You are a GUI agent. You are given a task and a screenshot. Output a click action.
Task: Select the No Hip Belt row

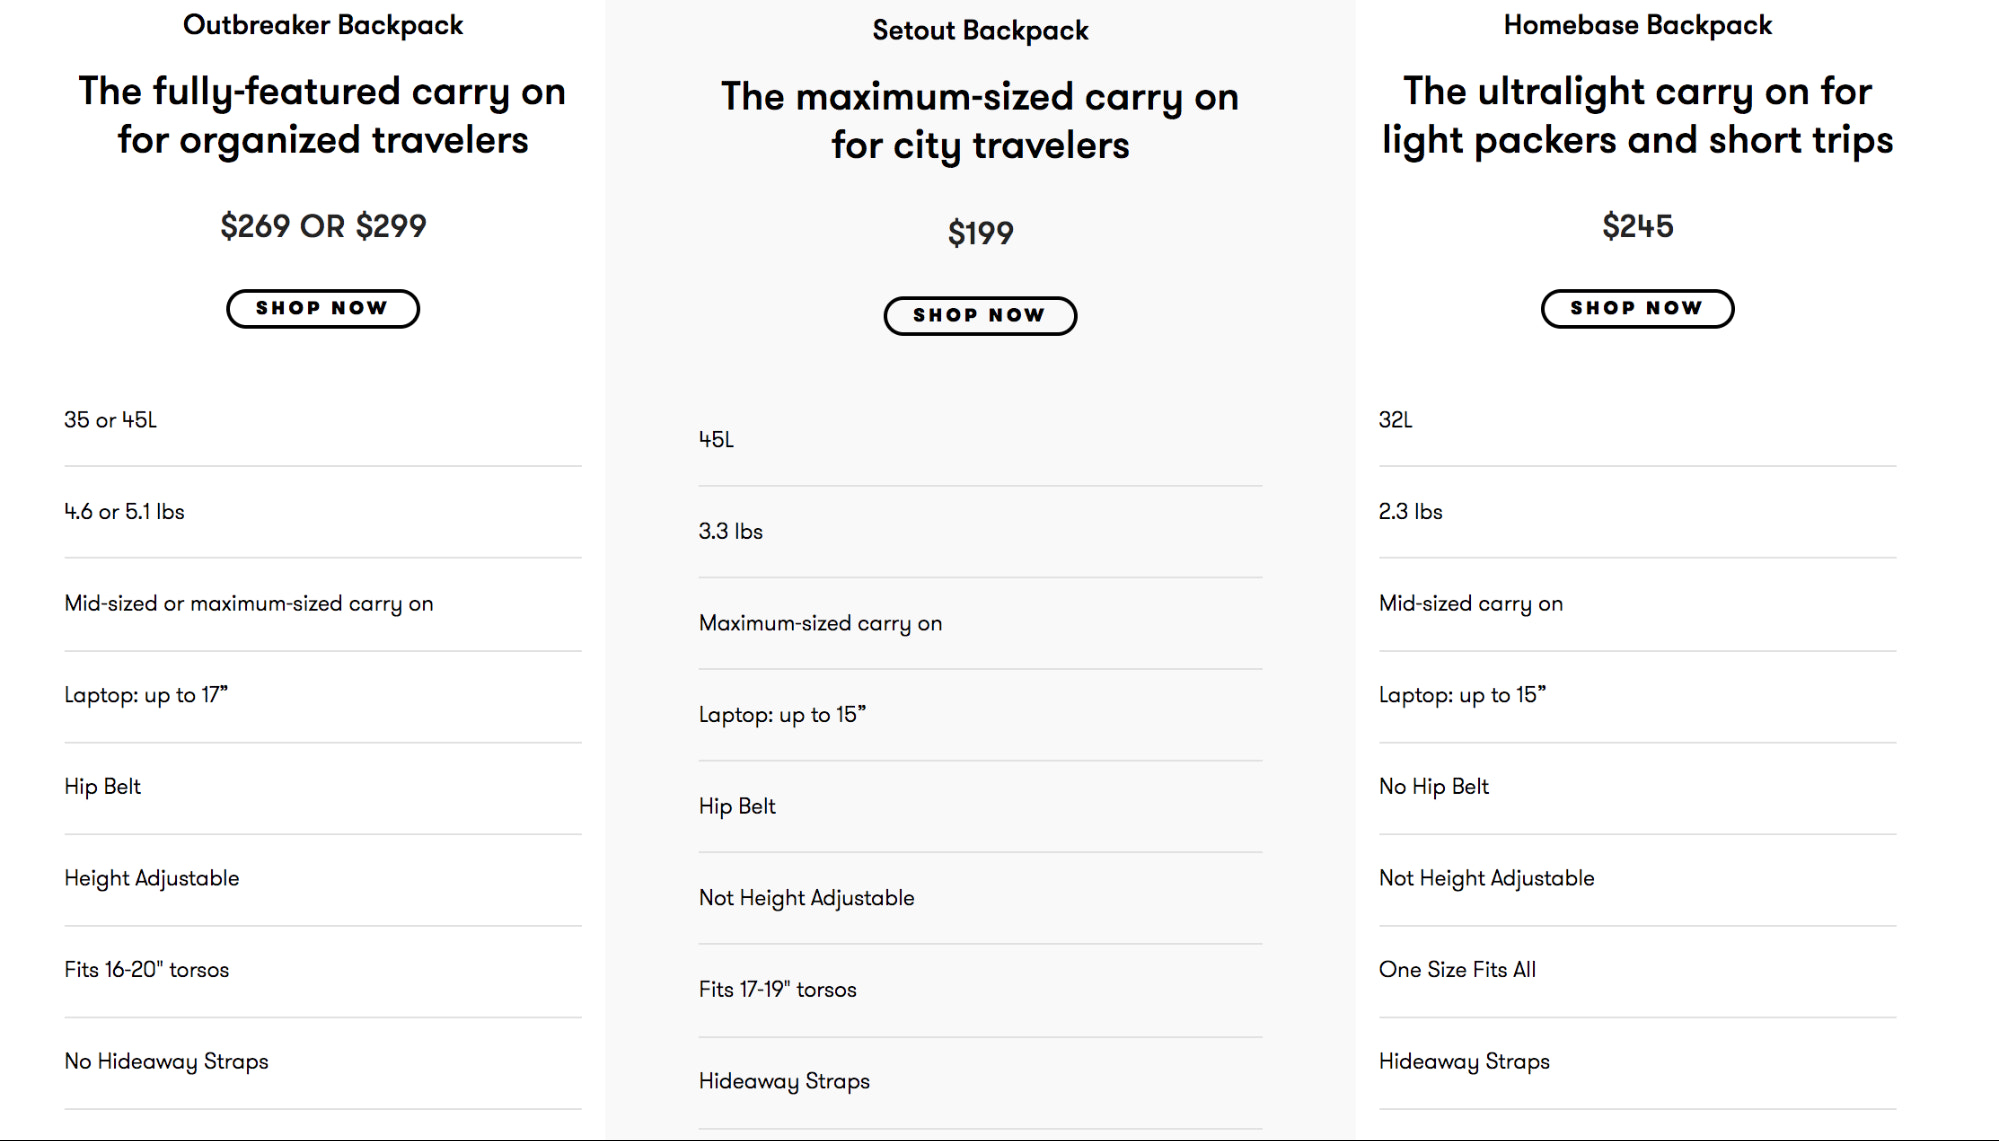[1433, 787]
